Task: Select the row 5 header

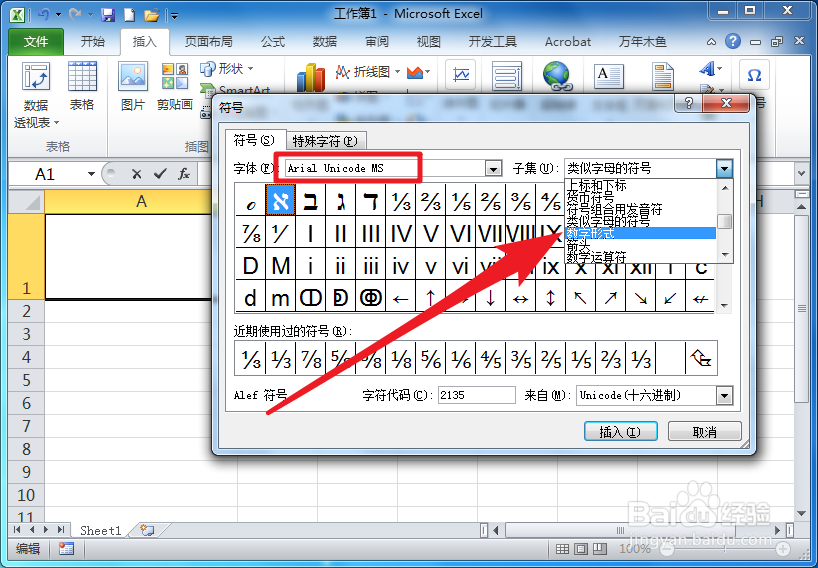Action: coord(26,380)
